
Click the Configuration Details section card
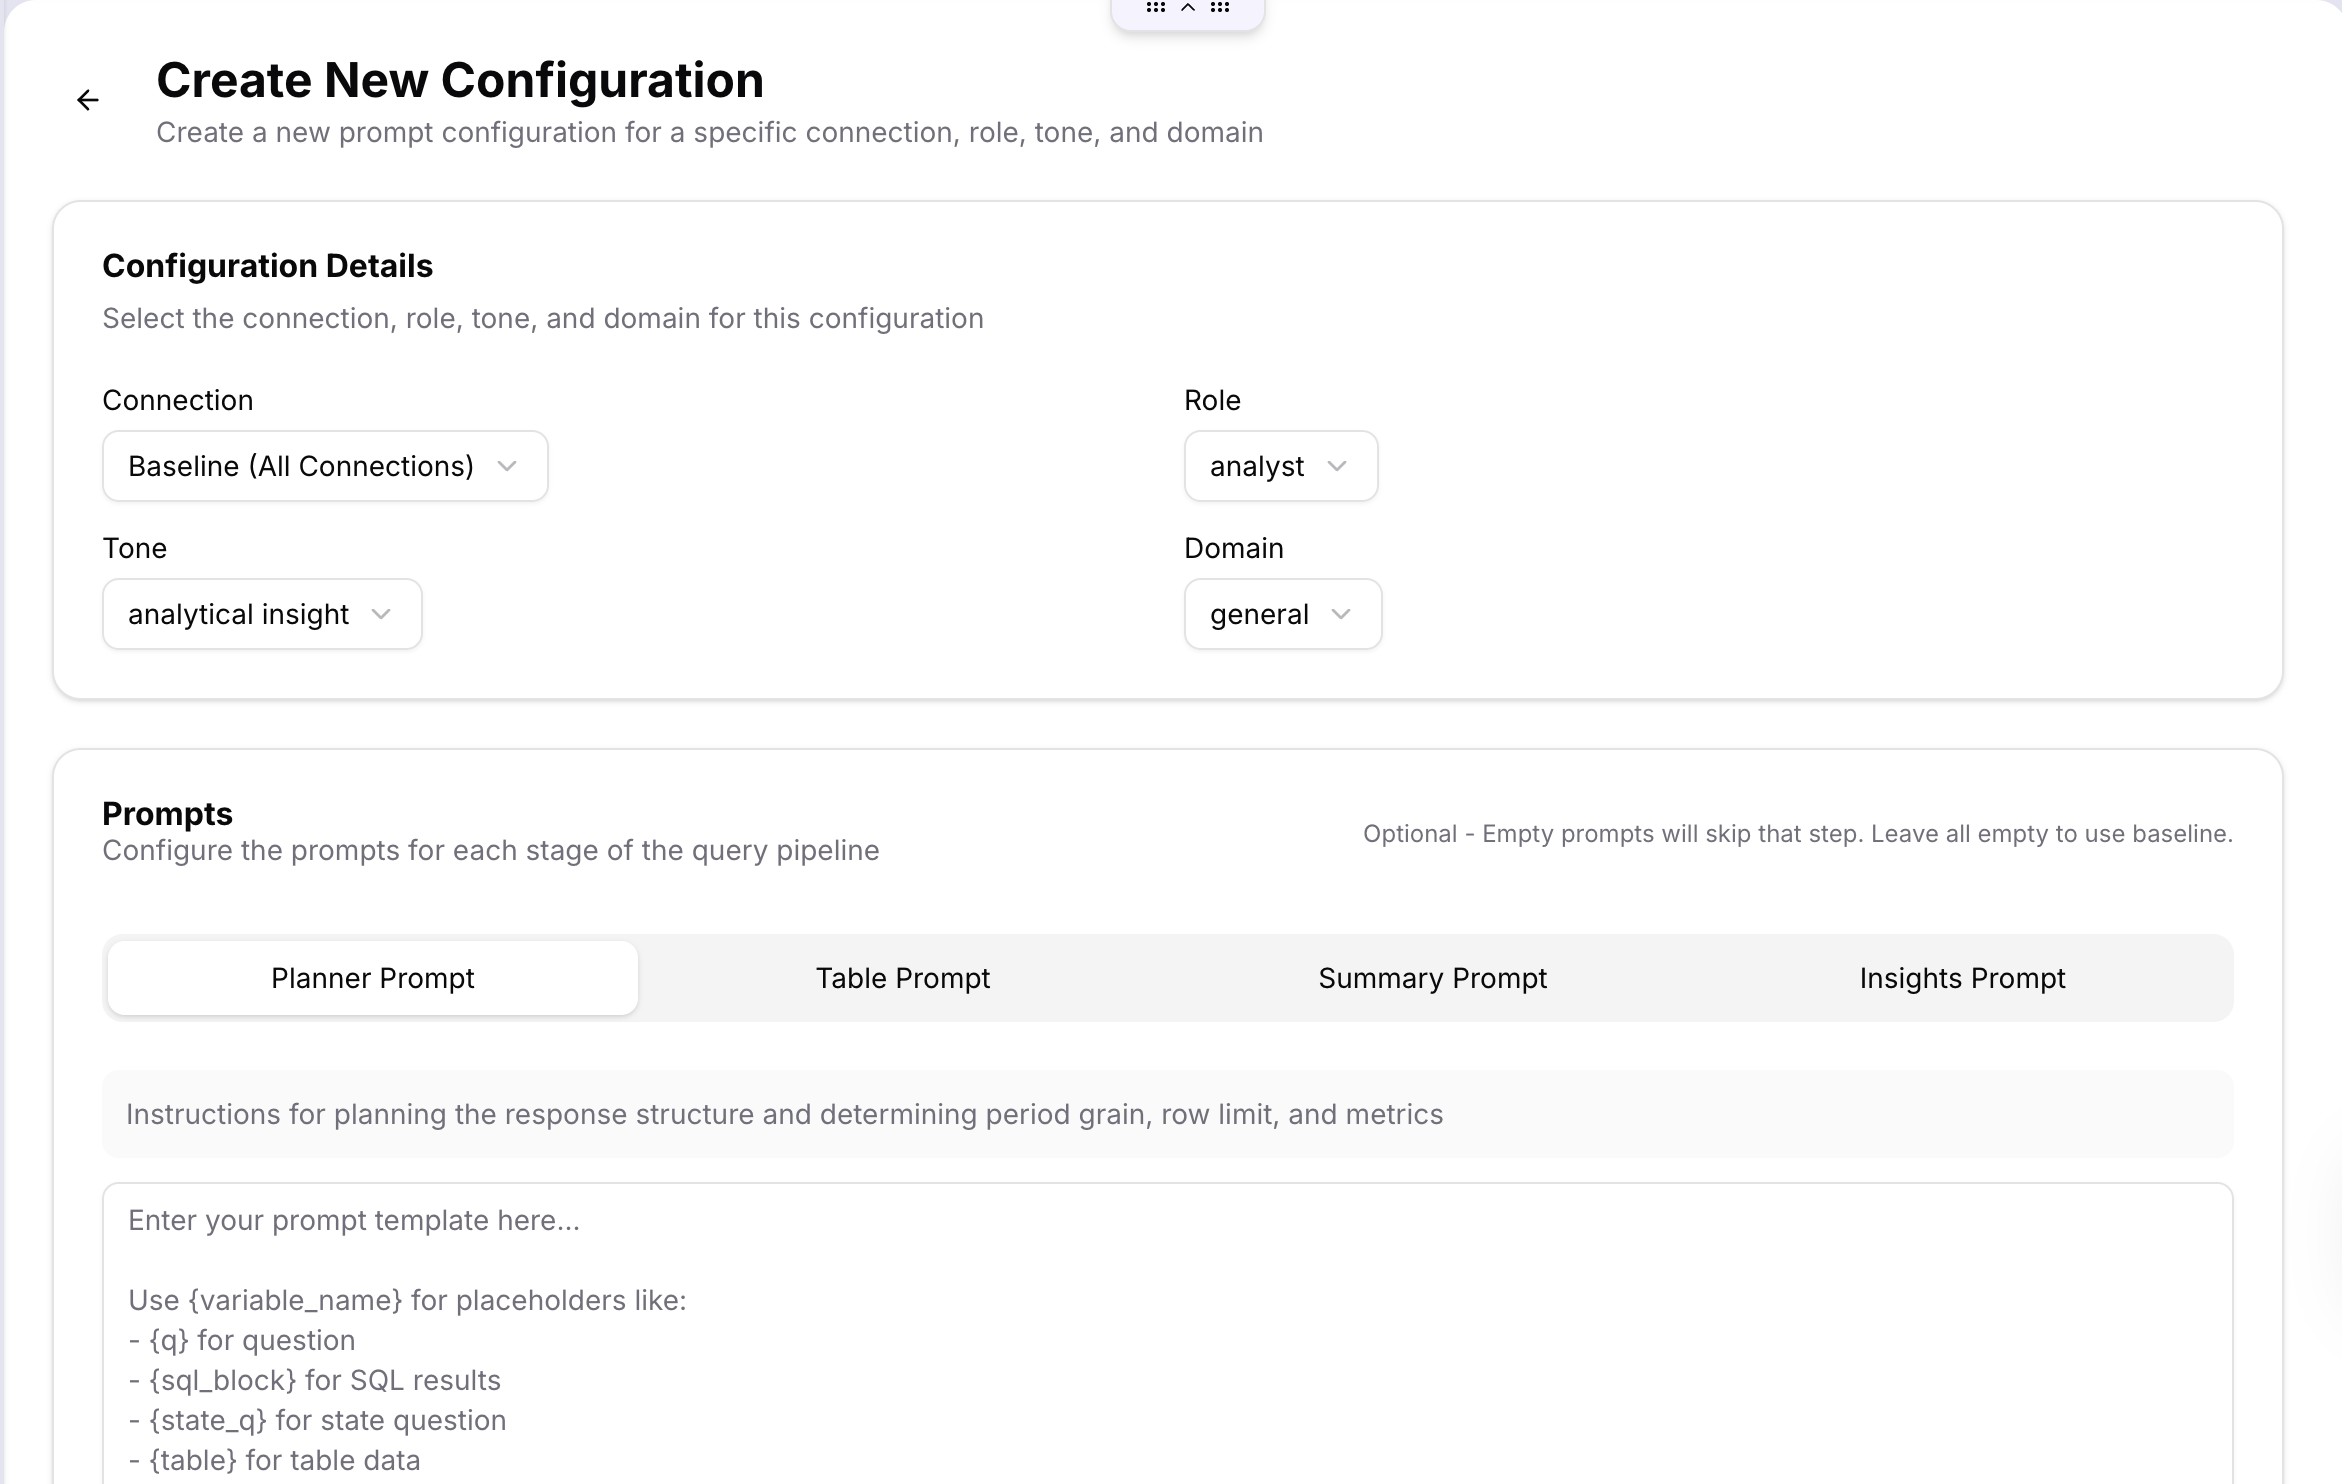(x=1170, y=450)
